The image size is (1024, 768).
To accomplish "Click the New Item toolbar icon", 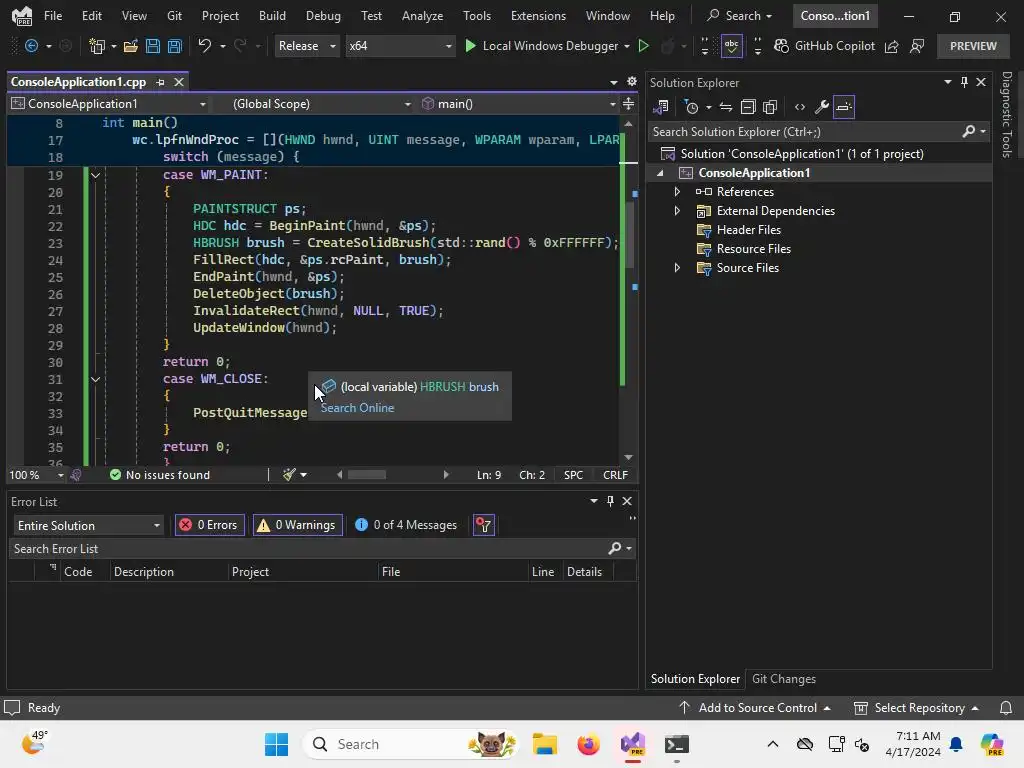I will point(97,46).
